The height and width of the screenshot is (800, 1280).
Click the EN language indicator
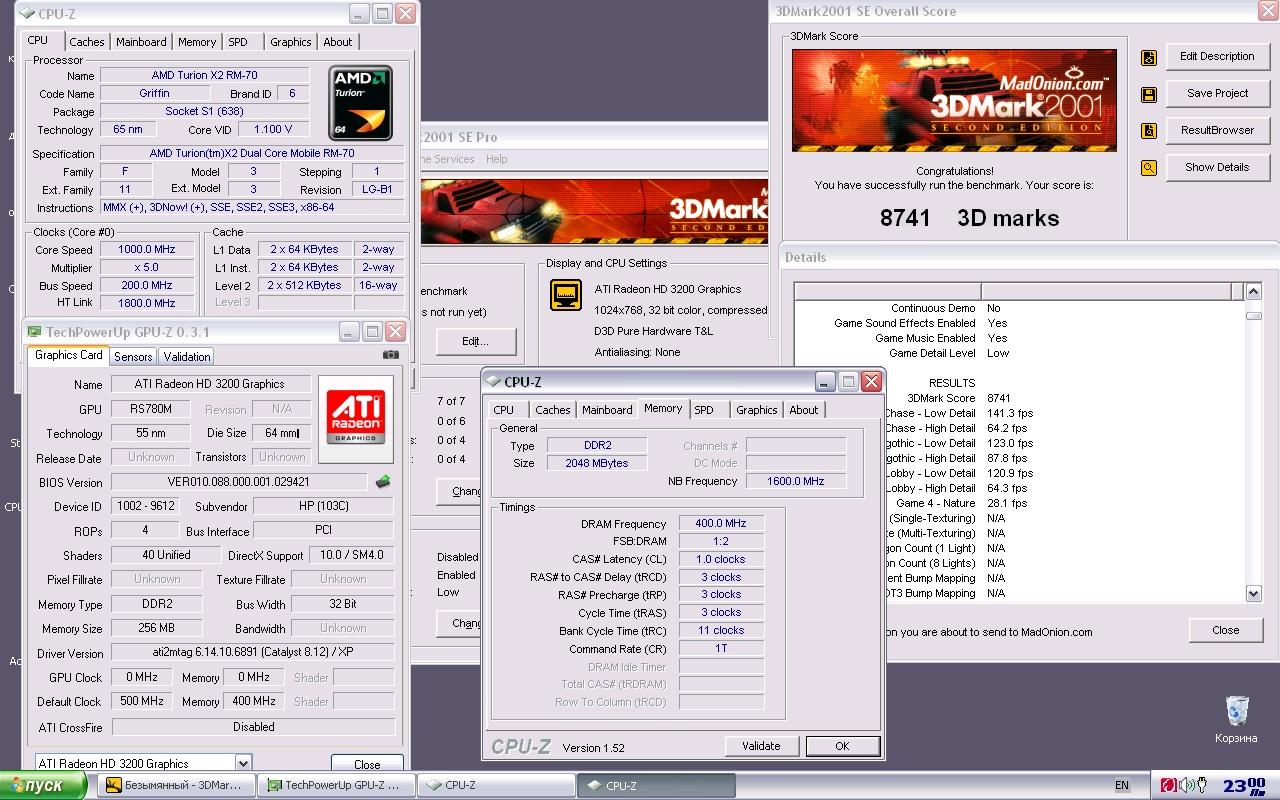coord(1122,786)
